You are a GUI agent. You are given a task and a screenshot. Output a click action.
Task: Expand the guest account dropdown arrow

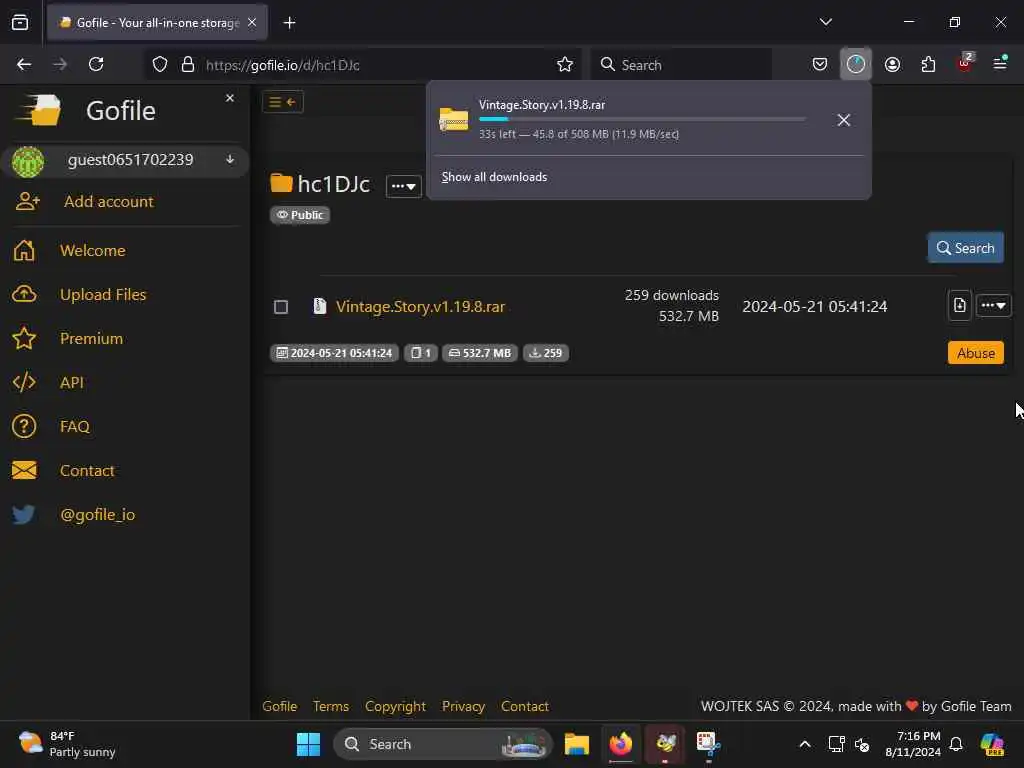(x=230, y=159)
